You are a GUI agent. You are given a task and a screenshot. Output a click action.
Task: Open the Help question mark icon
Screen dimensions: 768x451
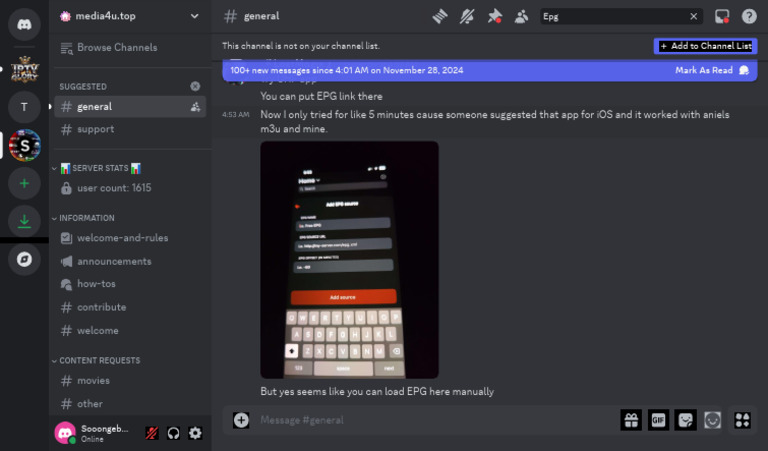coord(749,16)
